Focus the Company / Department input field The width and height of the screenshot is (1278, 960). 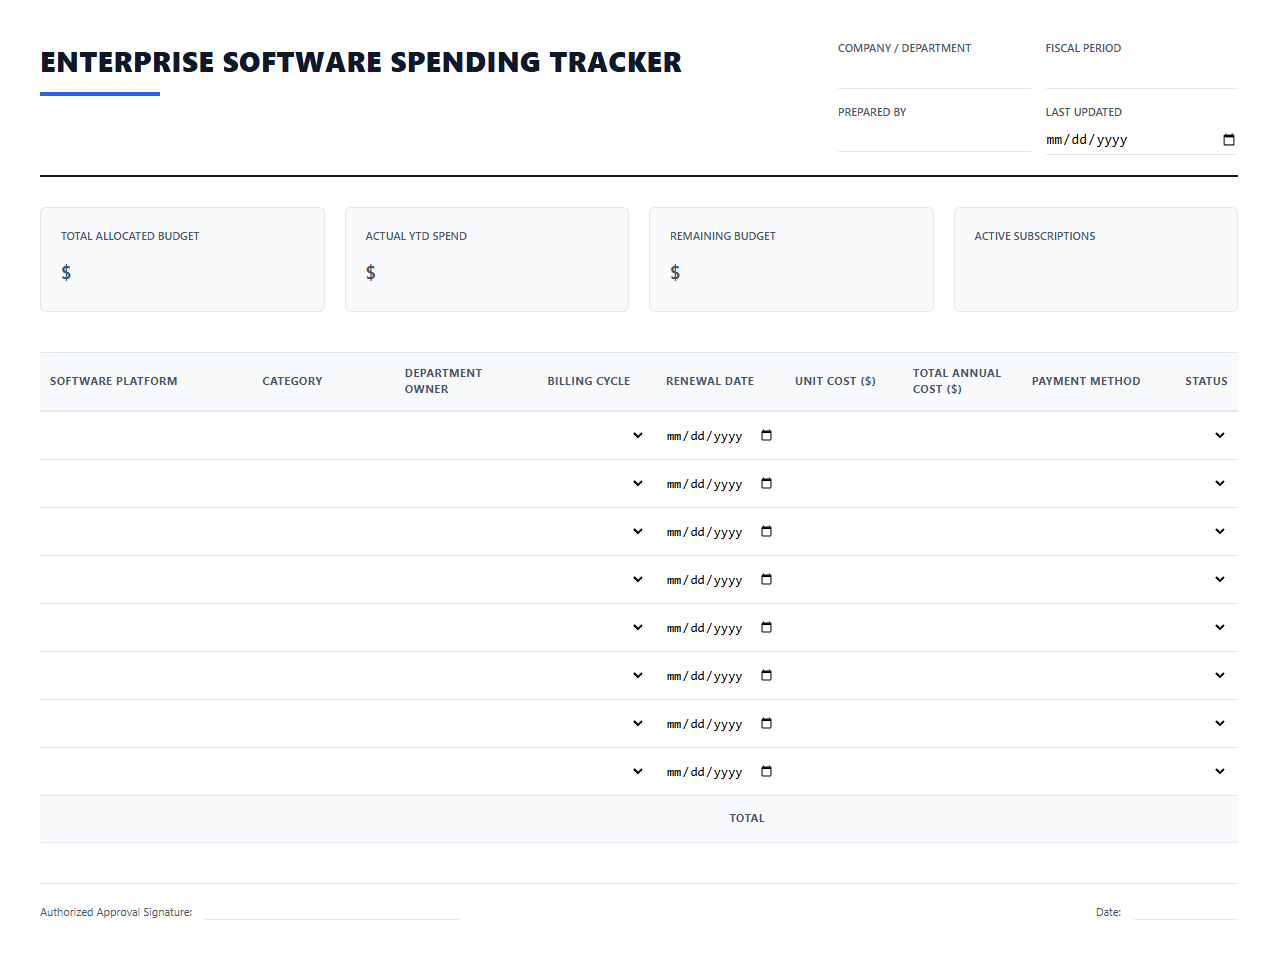pyautogui.click(x=934, y=75)
